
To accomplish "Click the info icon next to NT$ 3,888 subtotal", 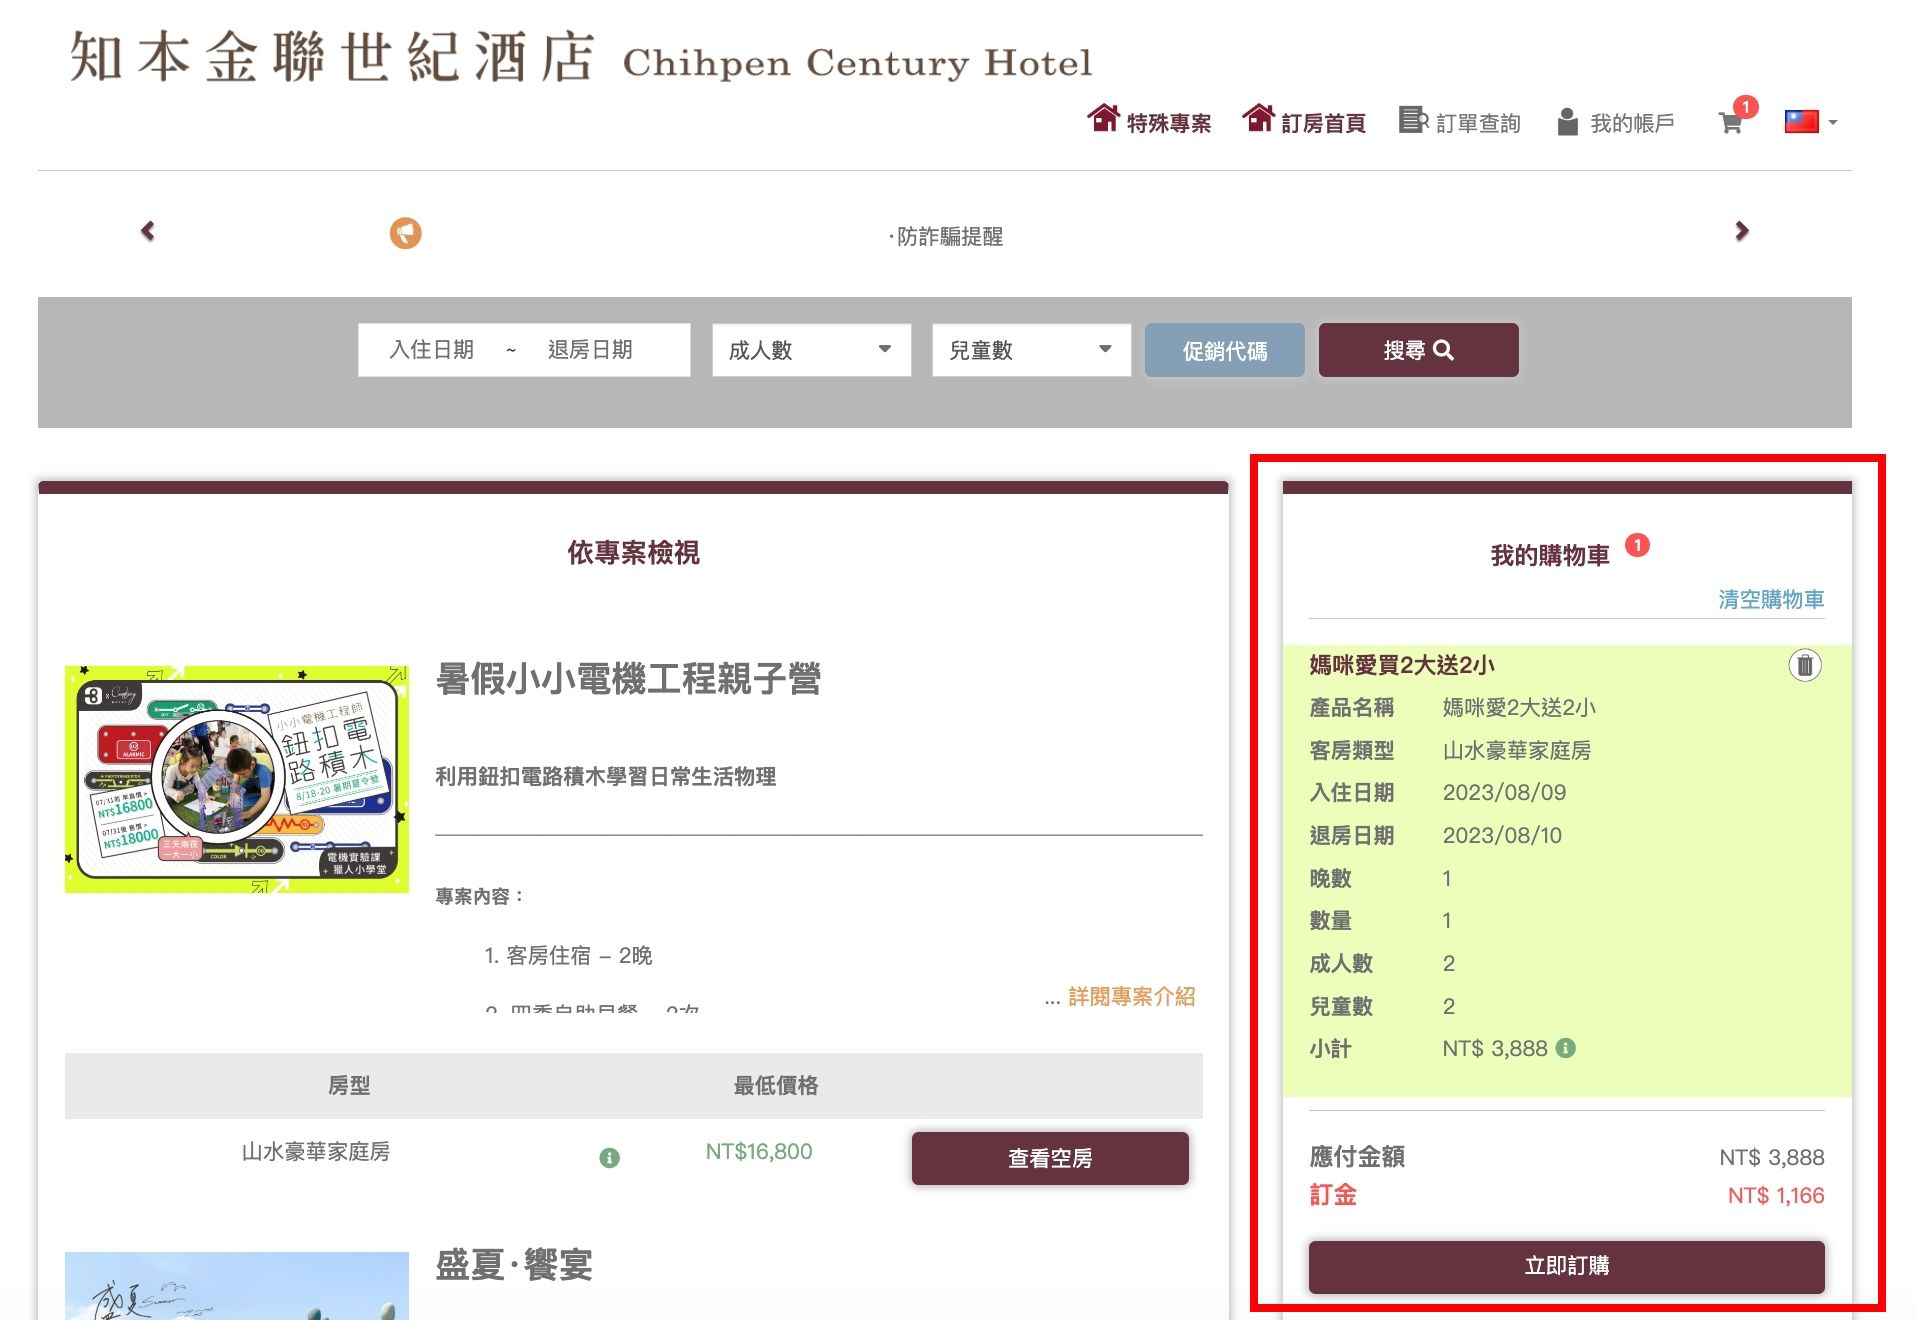I will (x=1566, y=1048).
